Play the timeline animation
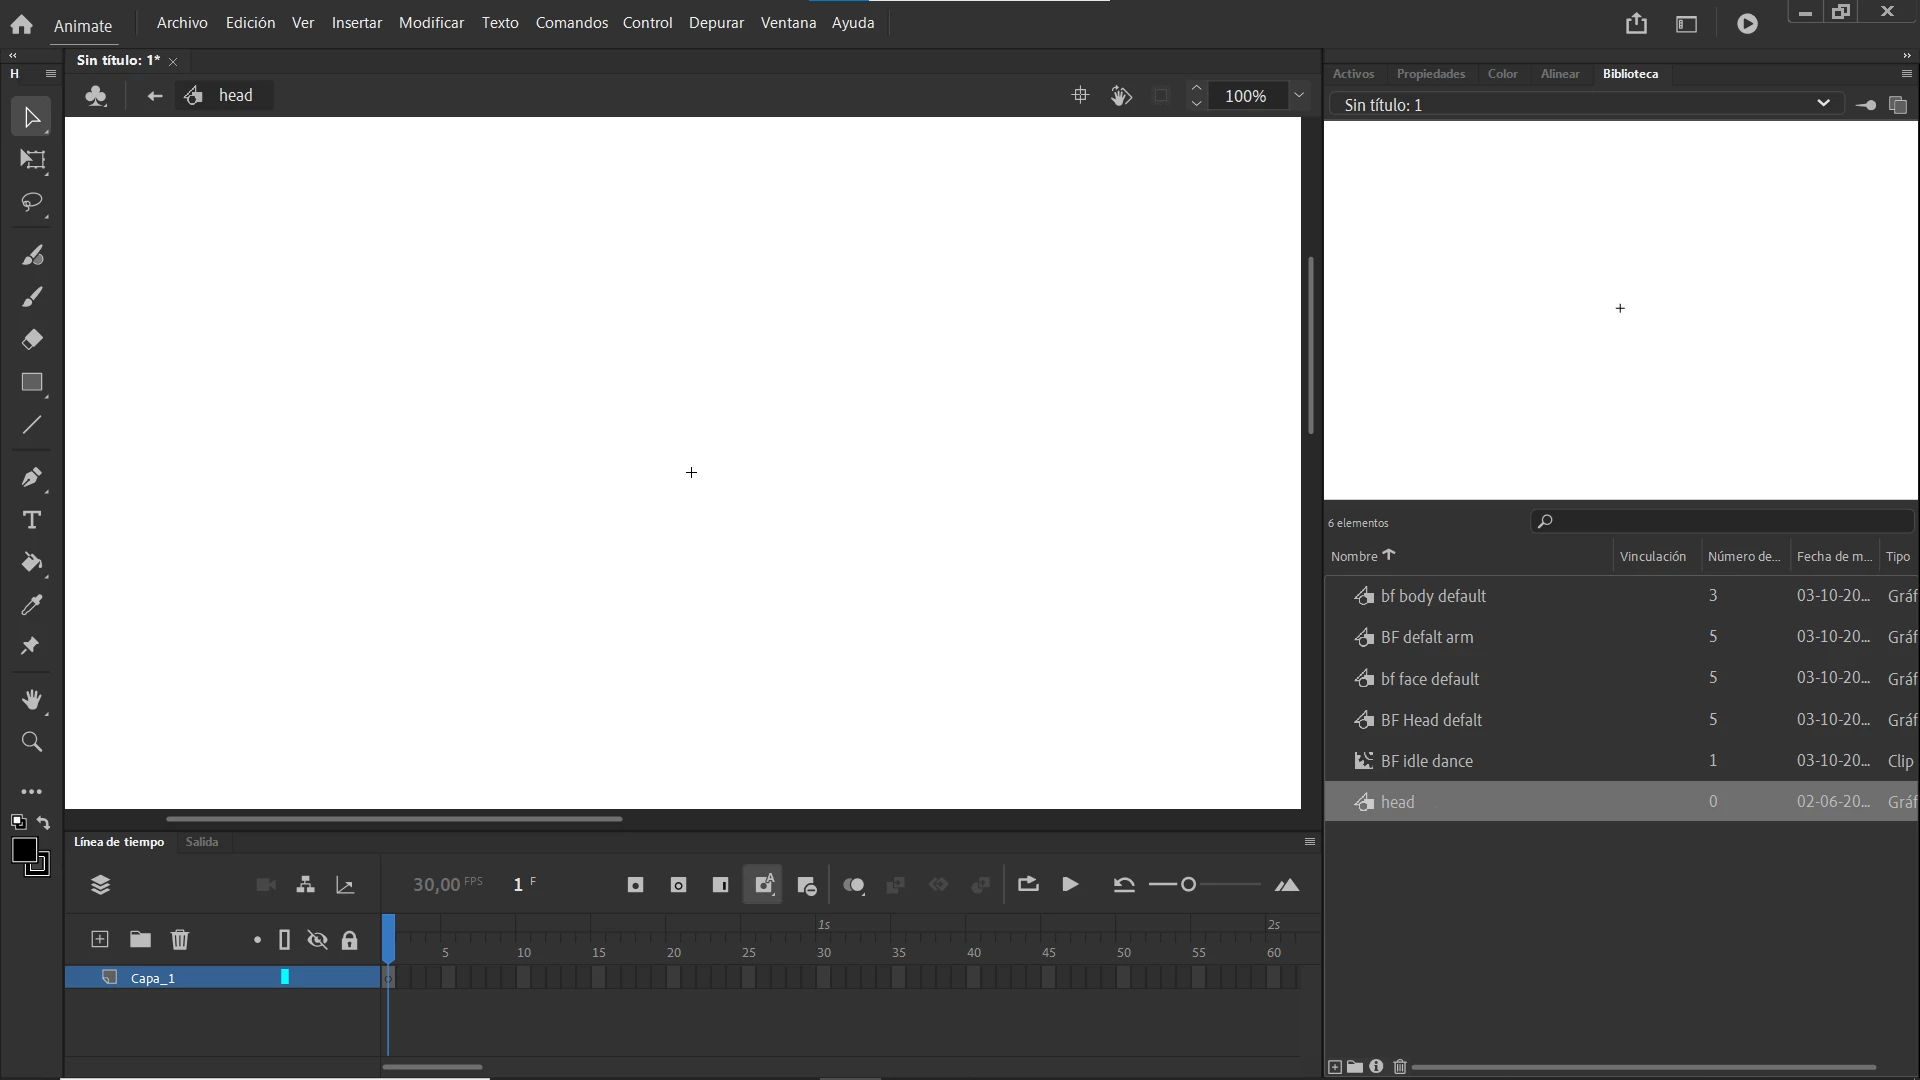Image resolution: width=1920 pixels, height=1080 pixels. pos(1070,885)
